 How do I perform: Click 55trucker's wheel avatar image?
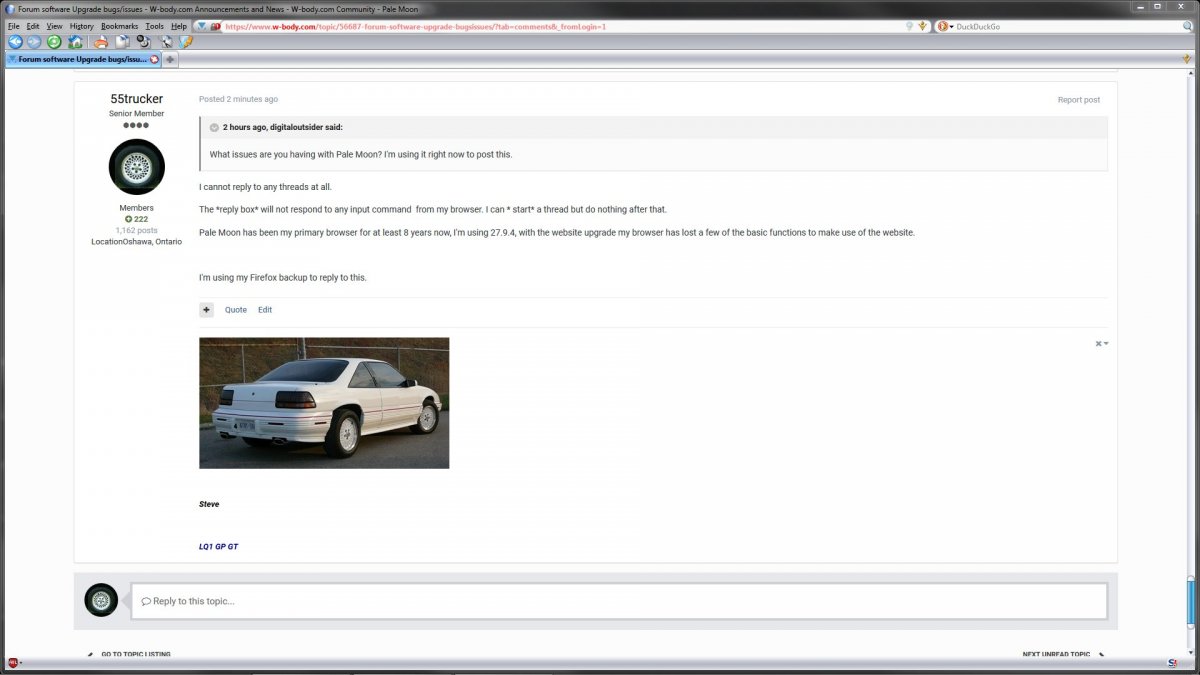tap(137, 167)
